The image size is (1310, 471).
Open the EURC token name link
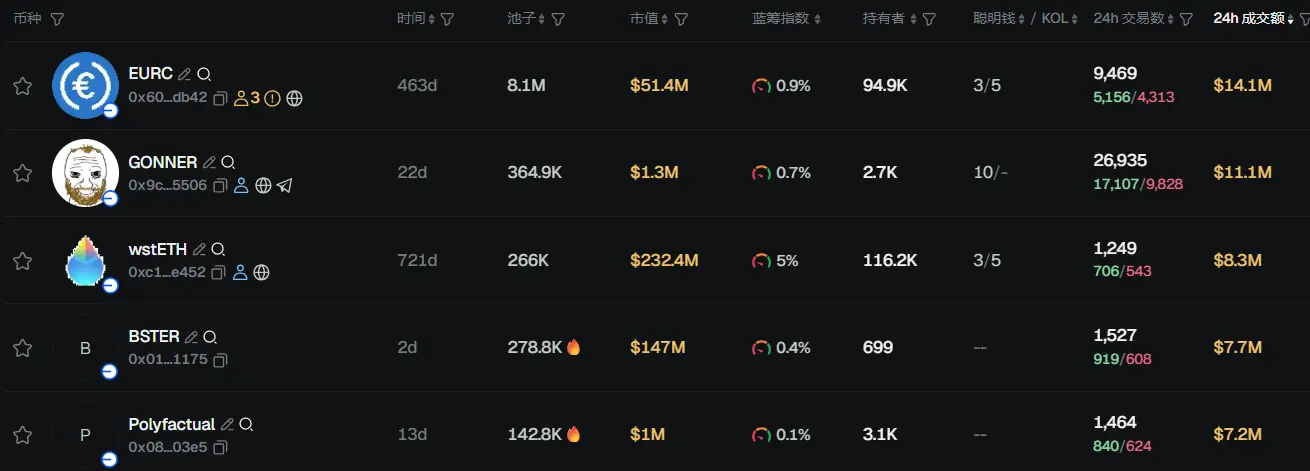point(151,74)
